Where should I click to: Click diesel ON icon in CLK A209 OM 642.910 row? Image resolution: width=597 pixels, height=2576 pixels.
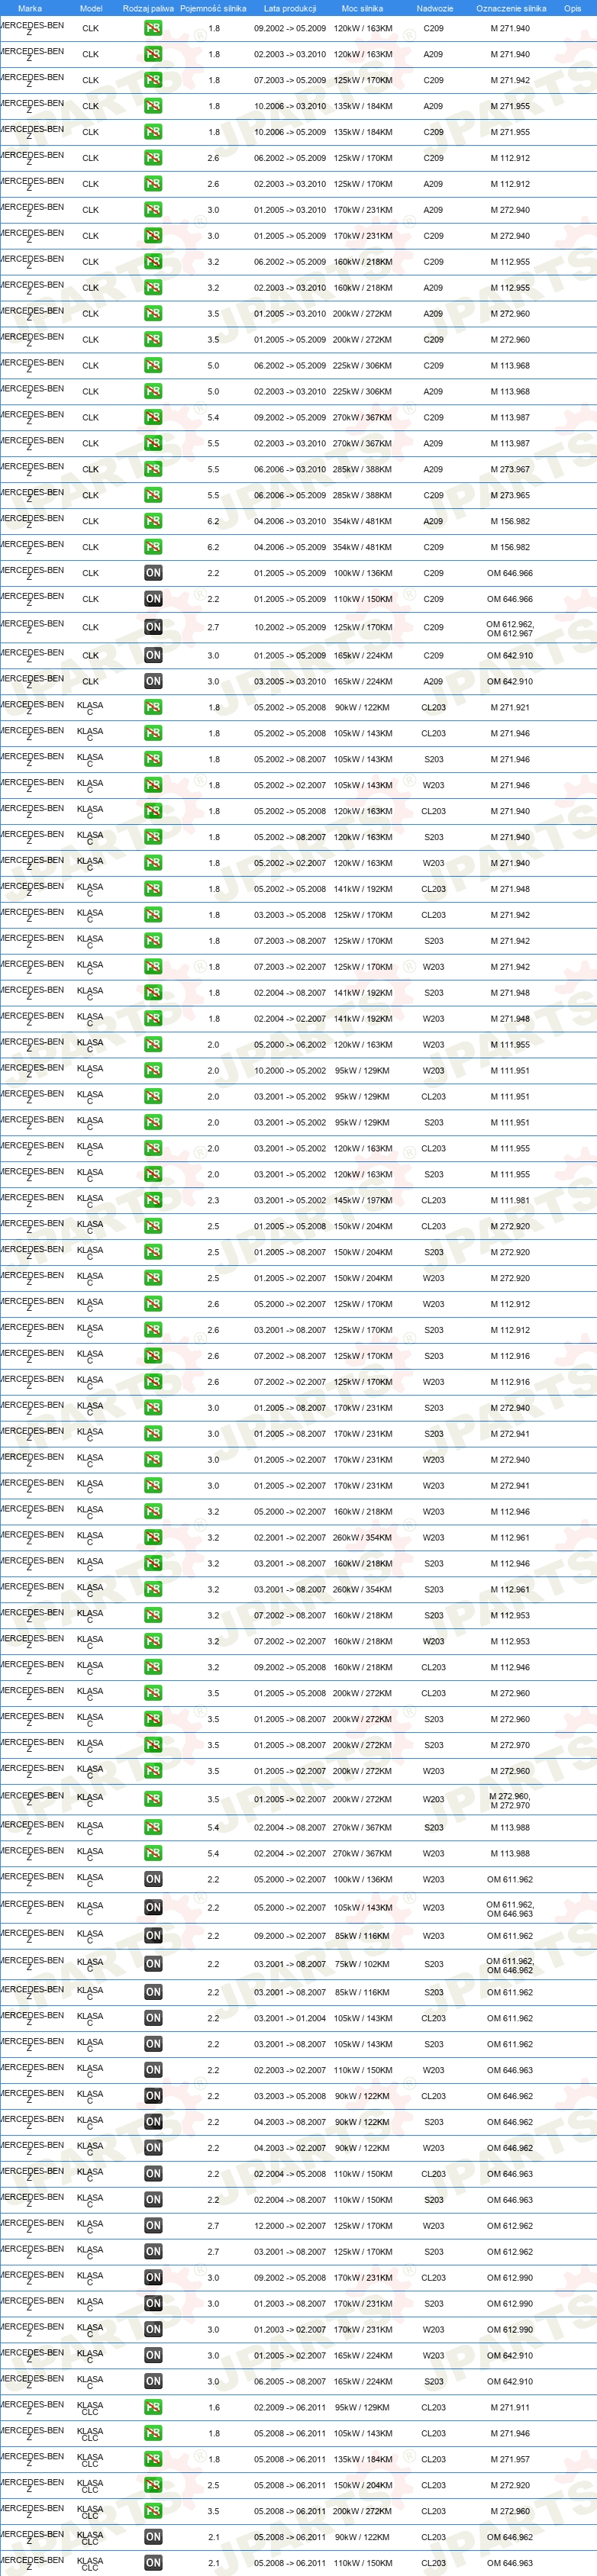click(153, 681)
